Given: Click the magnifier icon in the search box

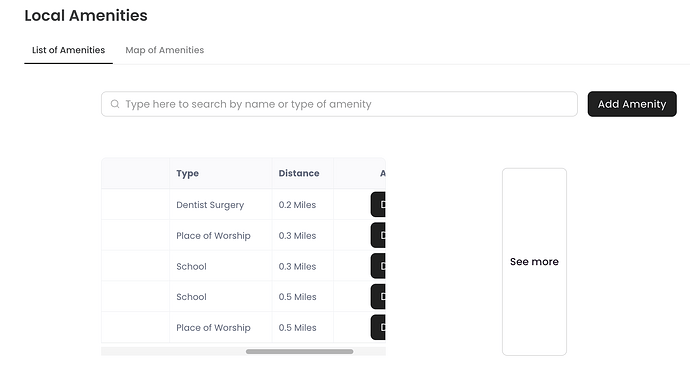Looking at the screenshot, I should coord(115,104).
